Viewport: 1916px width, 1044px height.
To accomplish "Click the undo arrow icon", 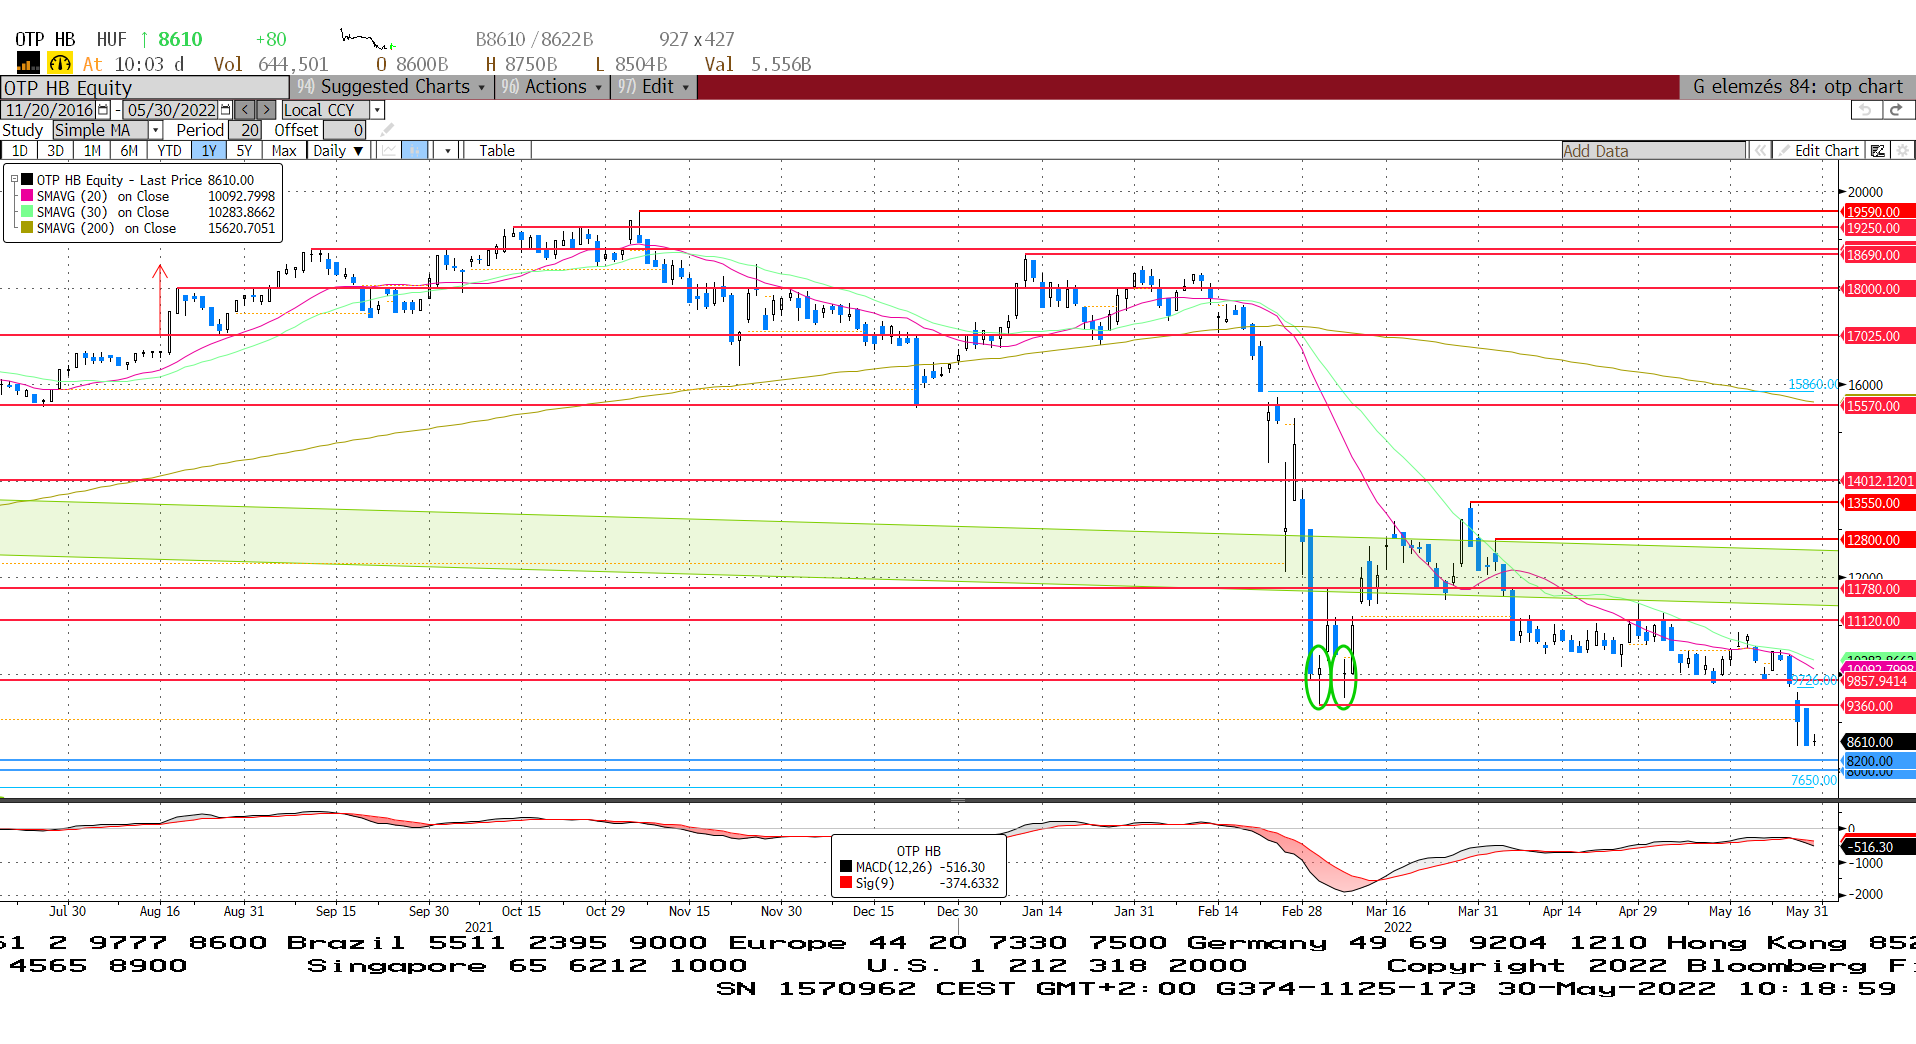I will pos(1865,110).
